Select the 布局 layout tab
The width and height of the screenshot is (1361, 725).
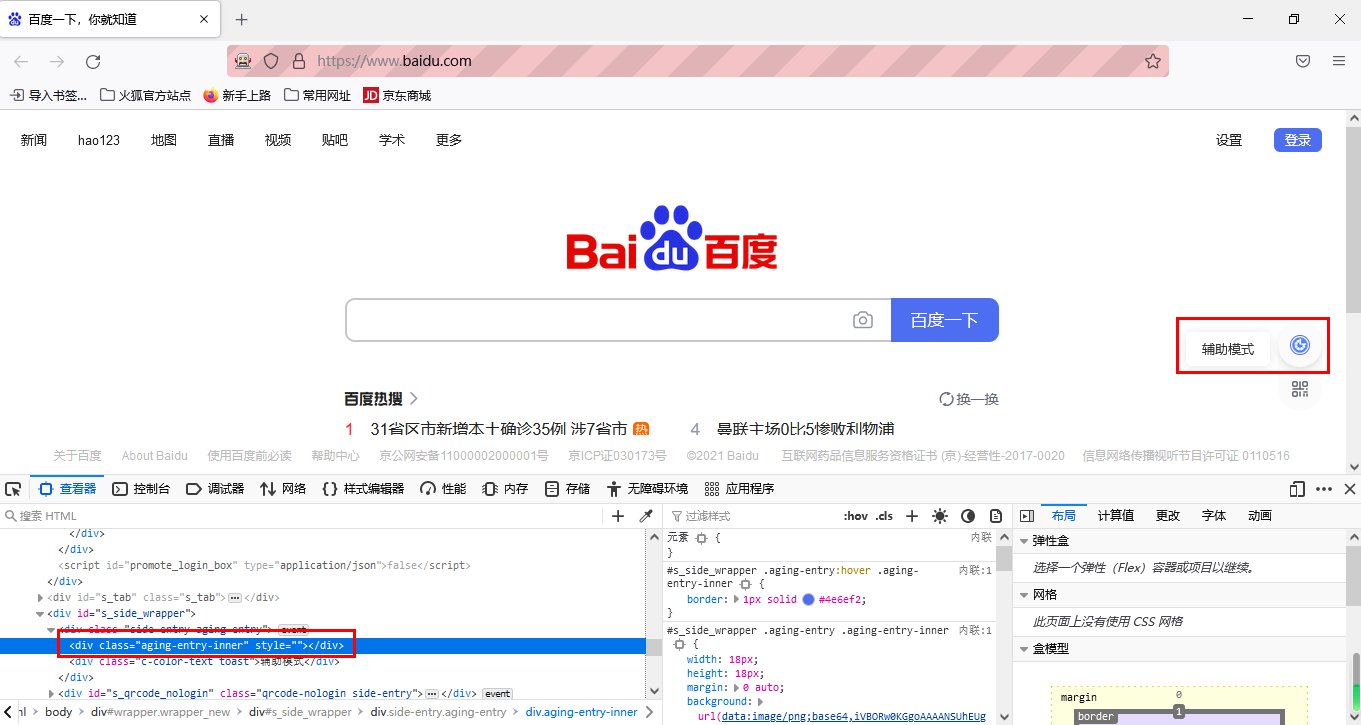(x=1064, y=516)
